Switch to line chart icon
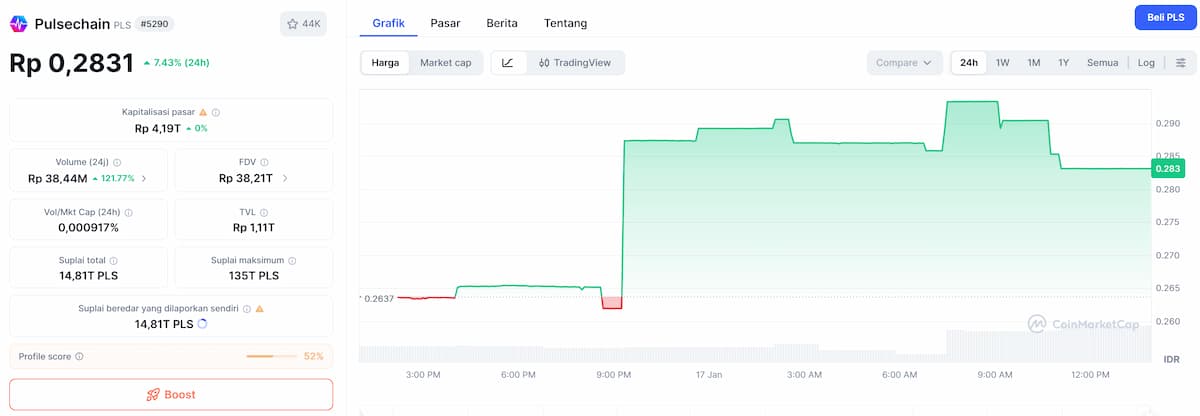The height and width of the screenshot is (416, 1200). [508, 62]
